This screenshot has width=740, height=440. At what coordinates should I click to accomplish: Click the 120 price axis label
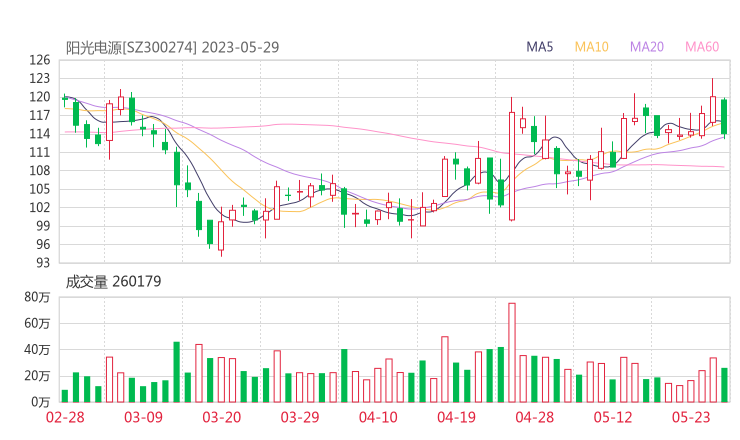tap(40, 97)
